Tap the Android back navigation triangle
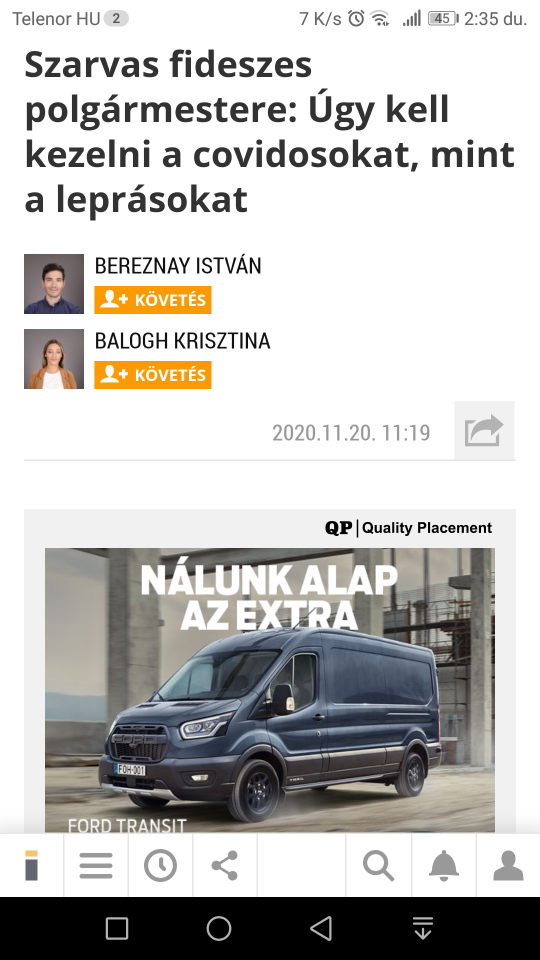The height and width of the screenshot is (960, 540). (321, 928)
